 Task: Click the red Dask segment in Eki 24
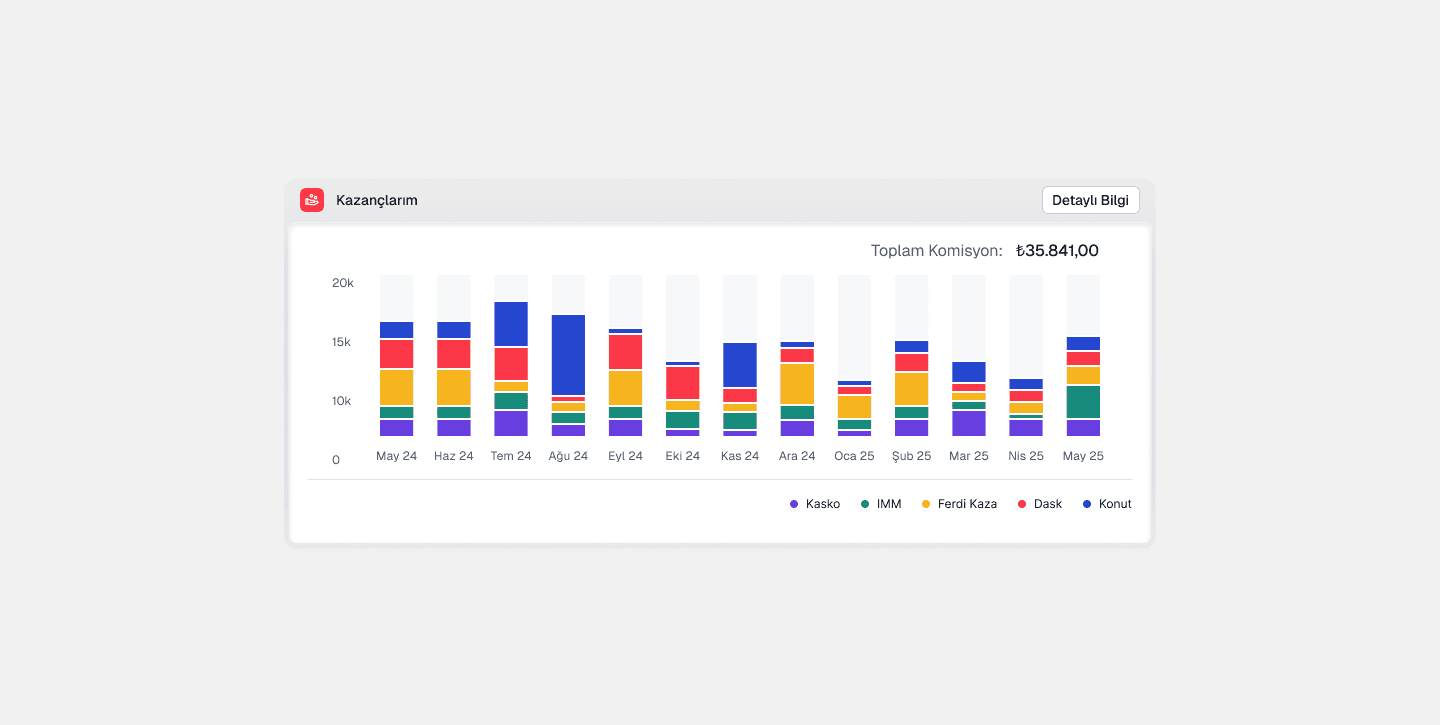click(683, 383)
